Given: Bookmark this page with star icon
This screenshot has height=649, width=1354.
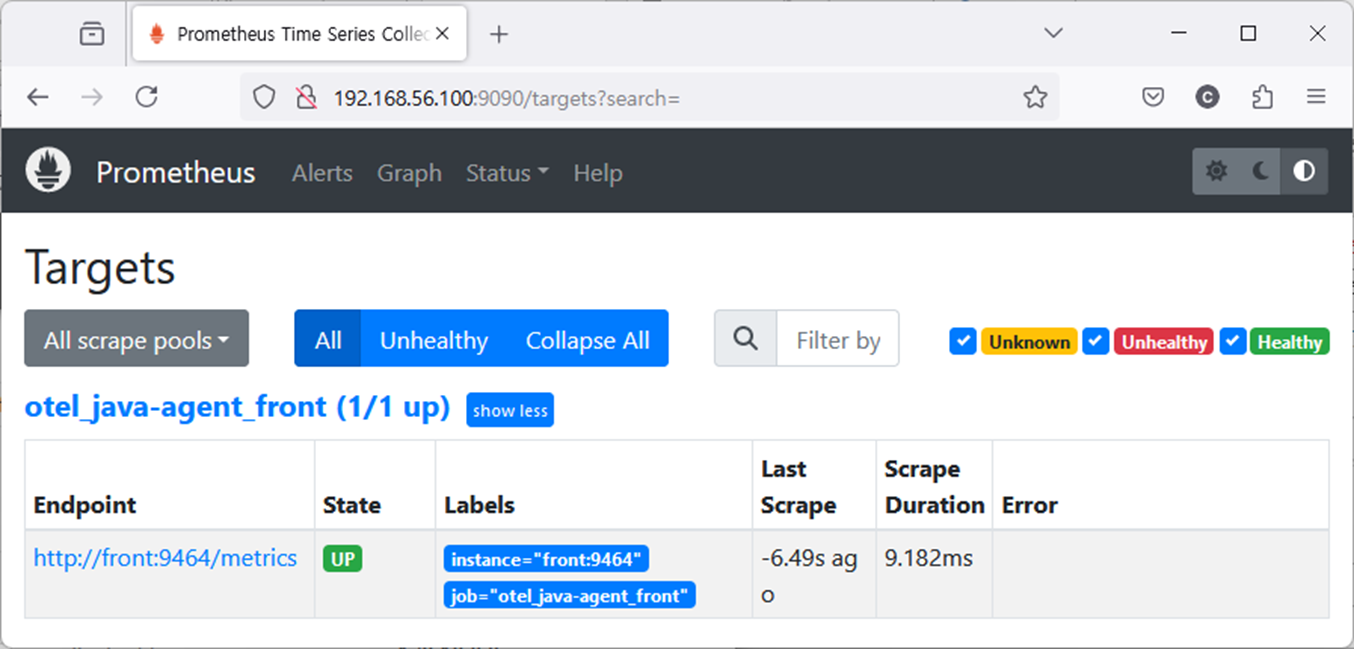Looking at the screenshot, I should pos(1035,97).
